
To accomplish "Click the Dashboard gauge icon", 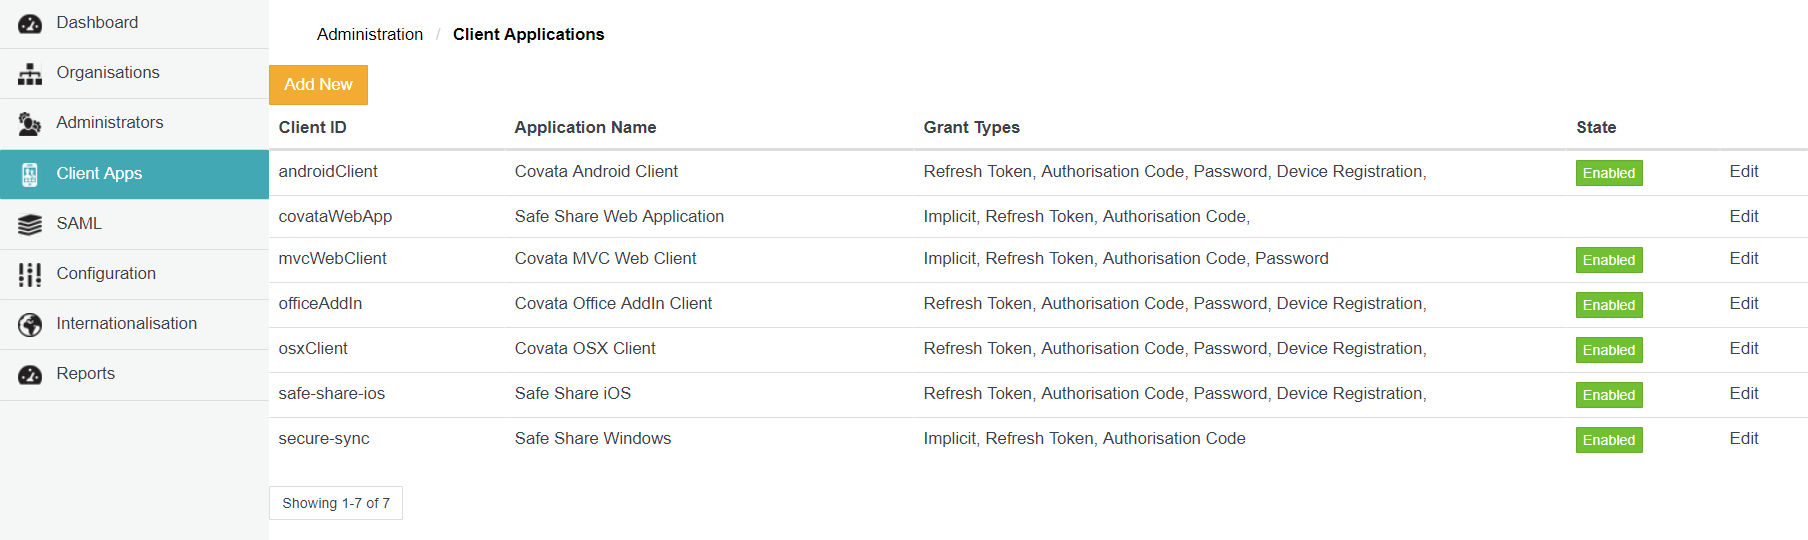I will point(30,23).
